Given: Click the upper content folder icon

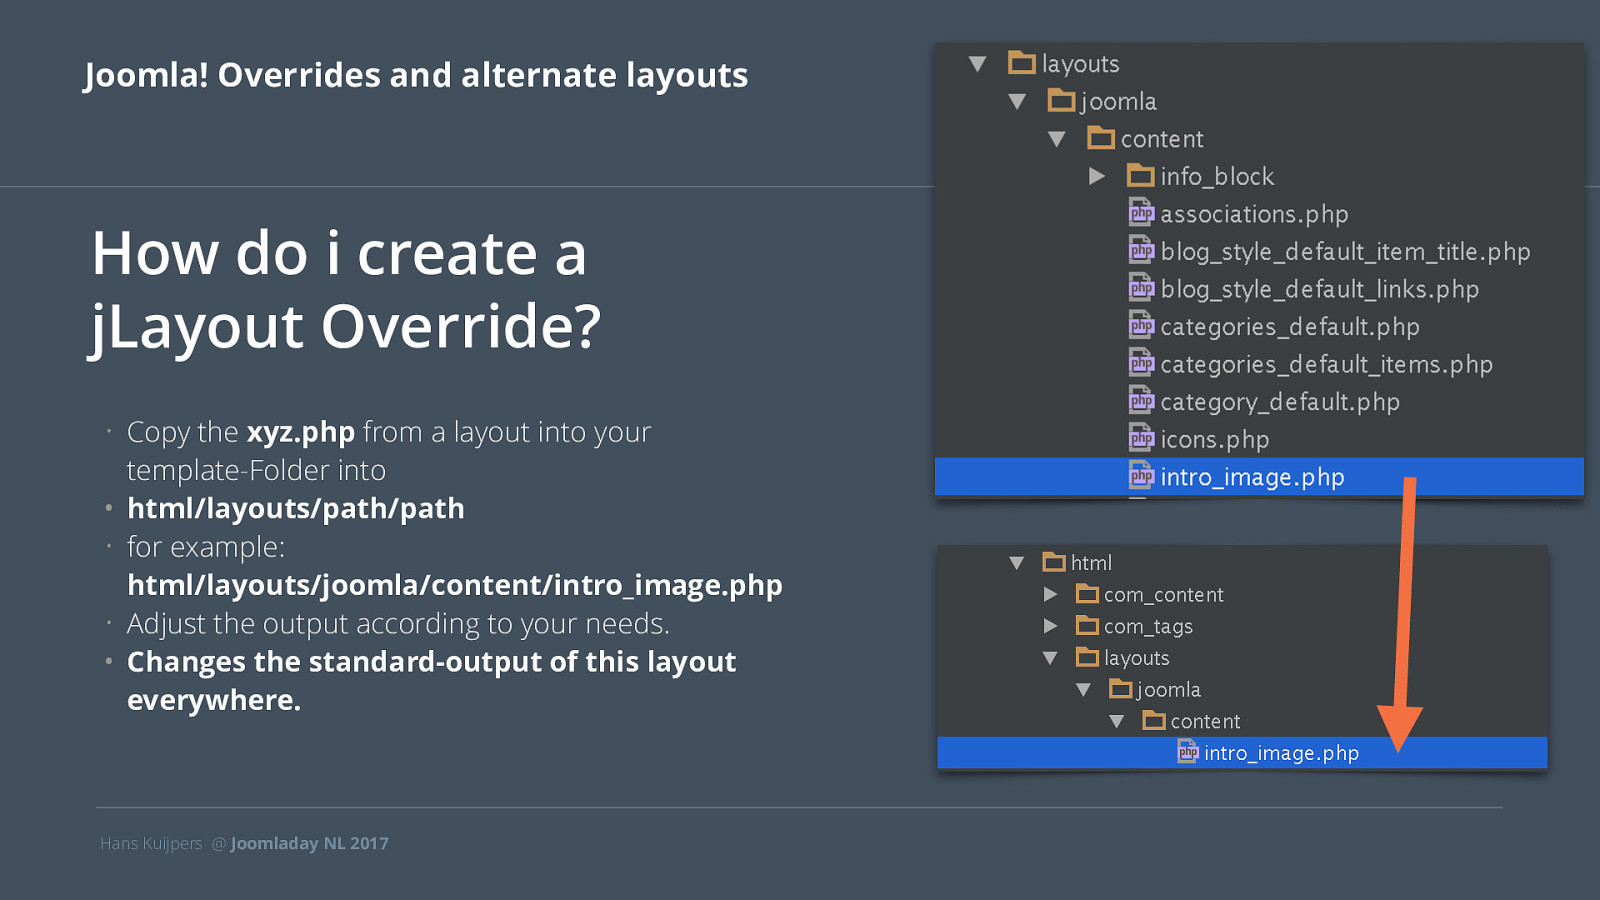Looking at the screenshot, I should (x=1101, y=137).
